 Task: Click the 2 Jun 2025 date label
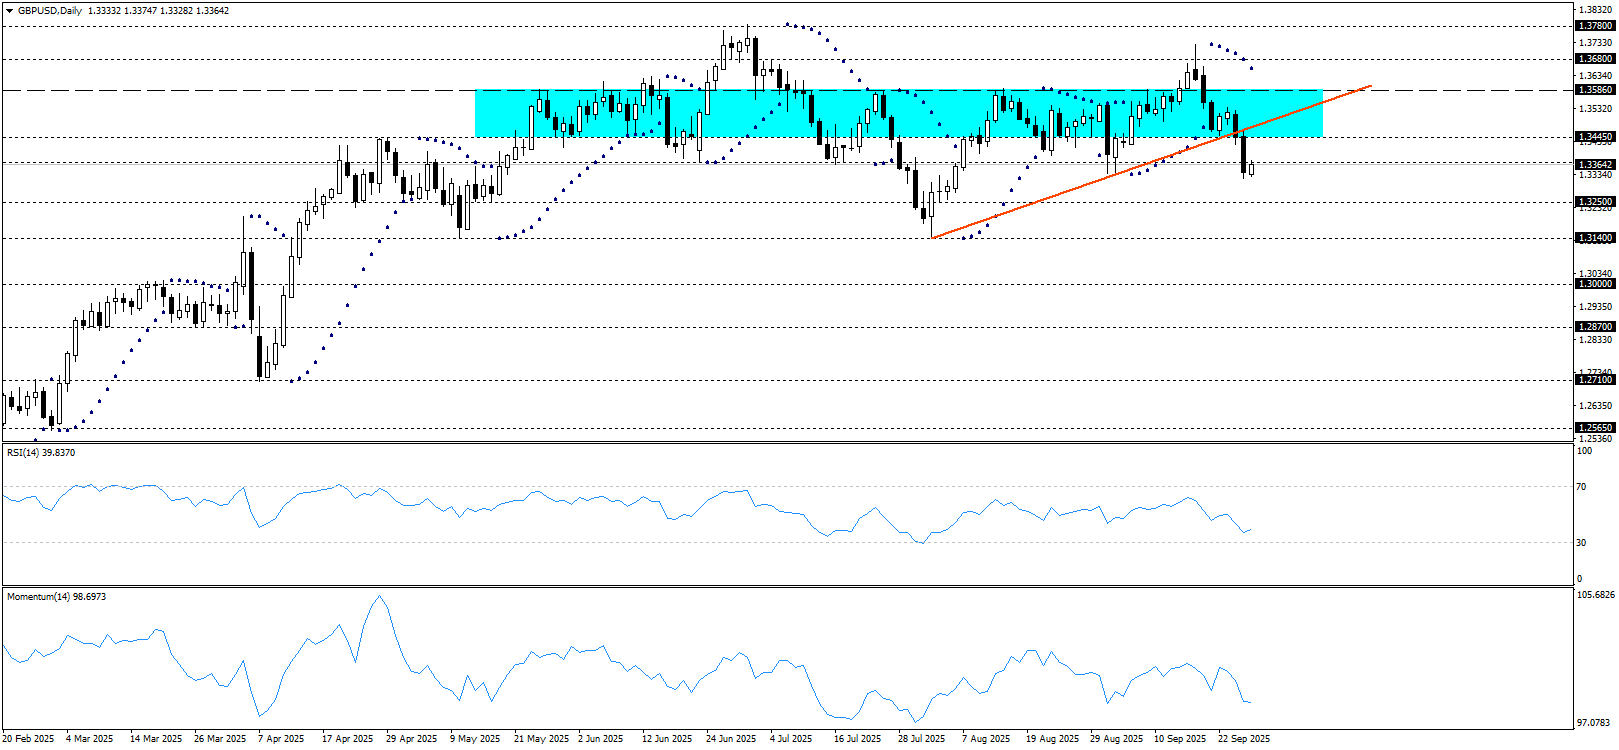601,739
